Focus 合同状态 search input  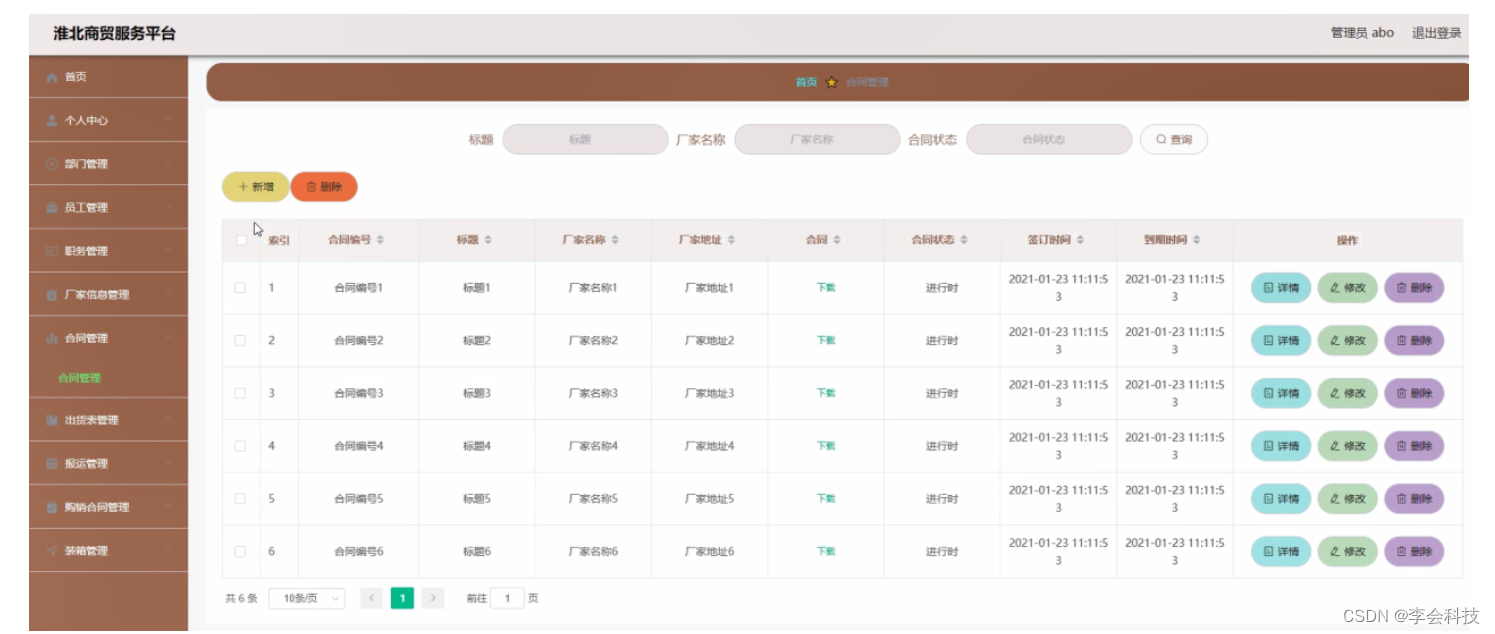pyautogui.click(x=1049, y=140)
